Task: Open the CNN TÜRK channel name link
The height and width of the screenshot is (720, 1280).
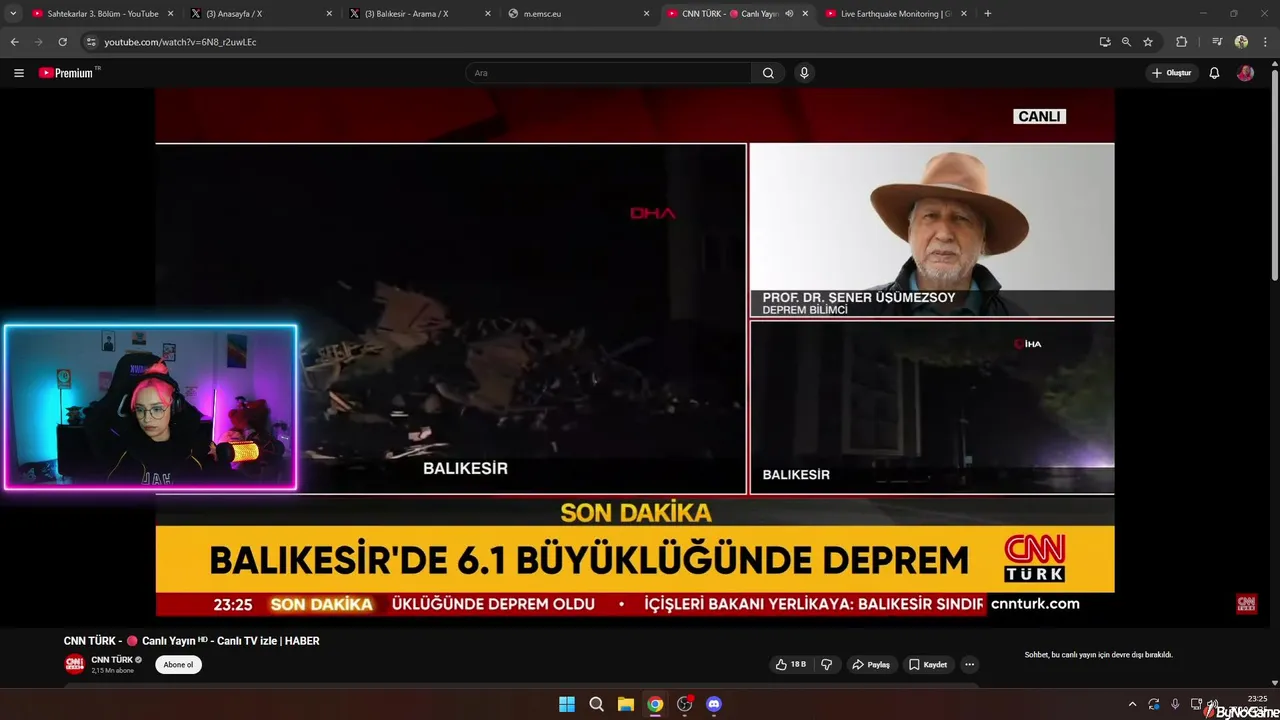Action: (x=112, y=660)
